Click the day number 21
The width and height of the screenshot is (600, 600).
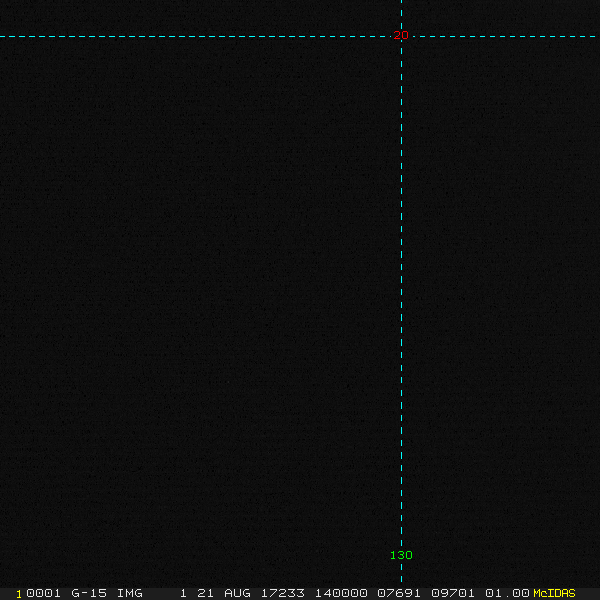click(205, 593)
